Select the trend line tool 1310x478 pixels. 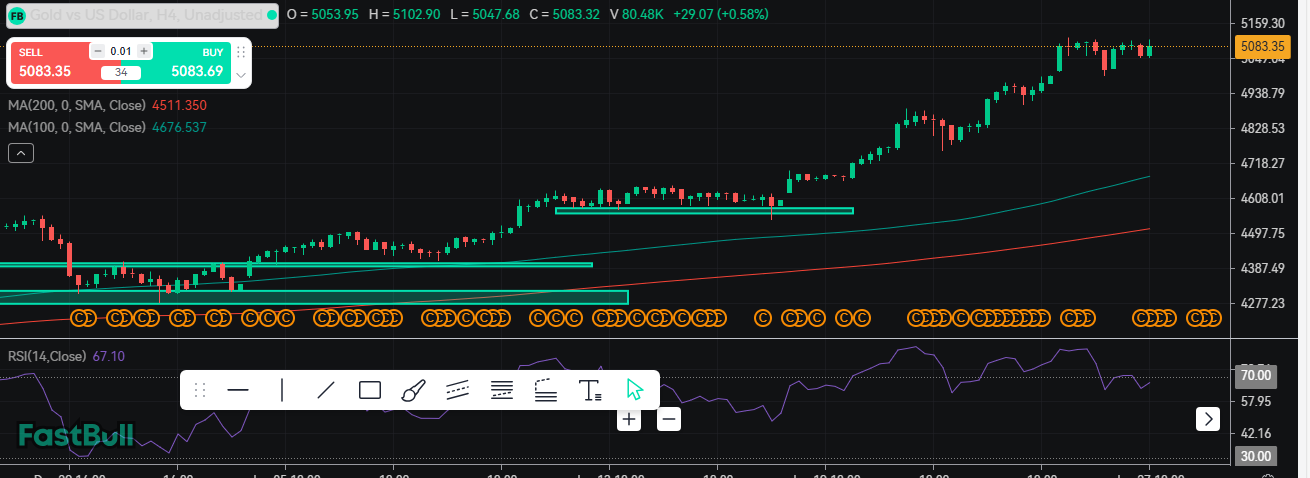click(x=326, y=390)
